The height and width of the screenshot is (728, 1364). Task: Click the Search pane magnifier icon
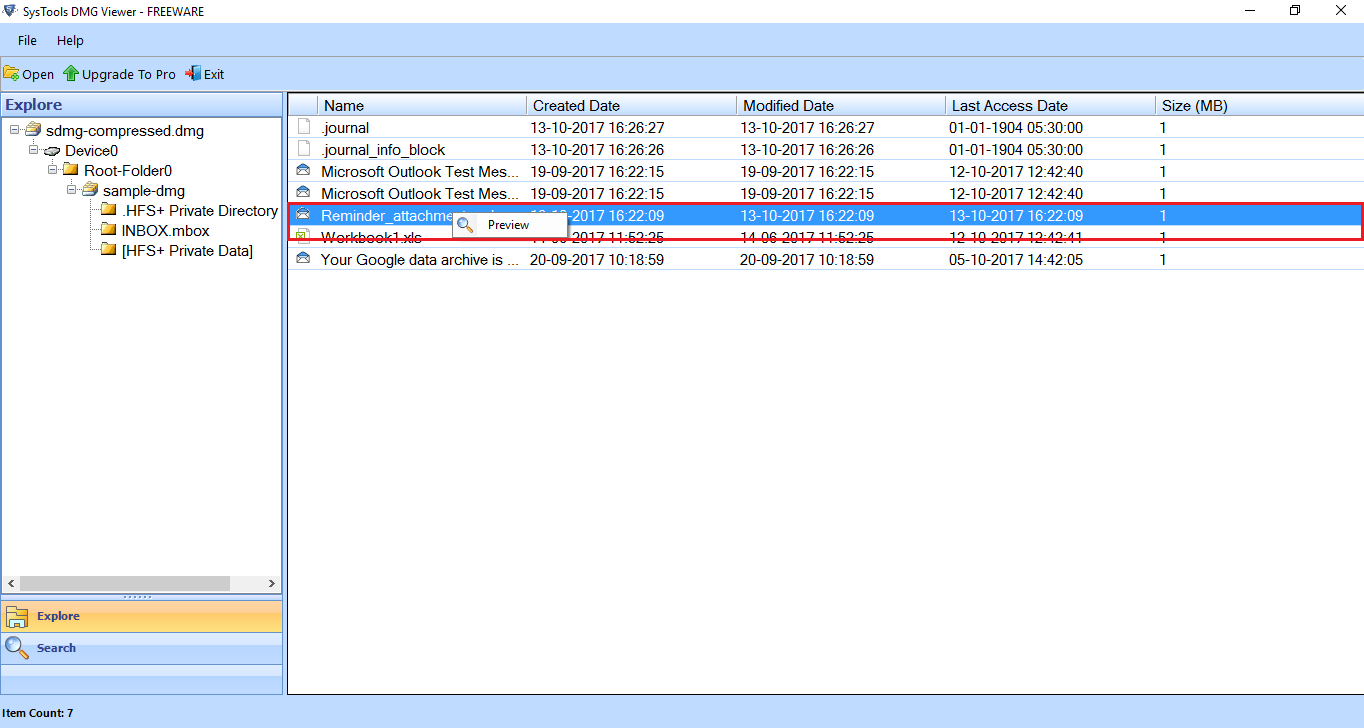(x=17, y=648)
